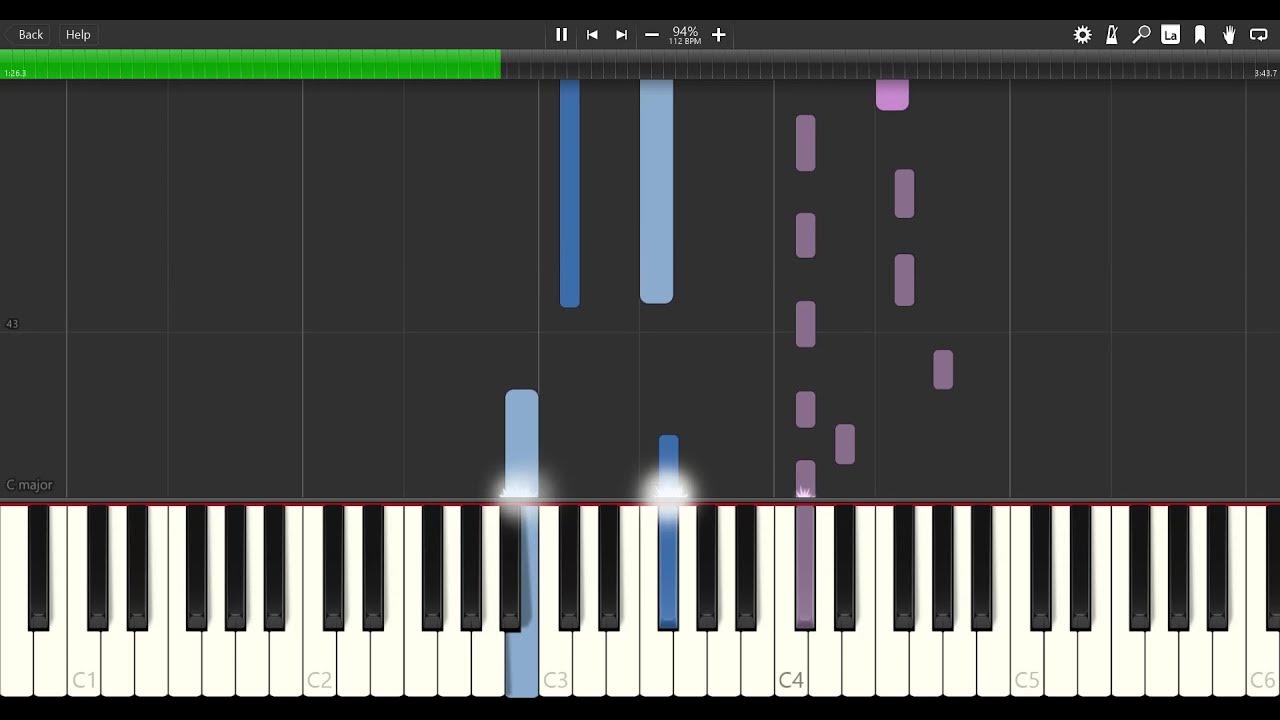The height and width of the screenshot is (720, 1280).
Task: Toggle note labels with La icon
Action: pyautogui.click(x=1170, y=35)
